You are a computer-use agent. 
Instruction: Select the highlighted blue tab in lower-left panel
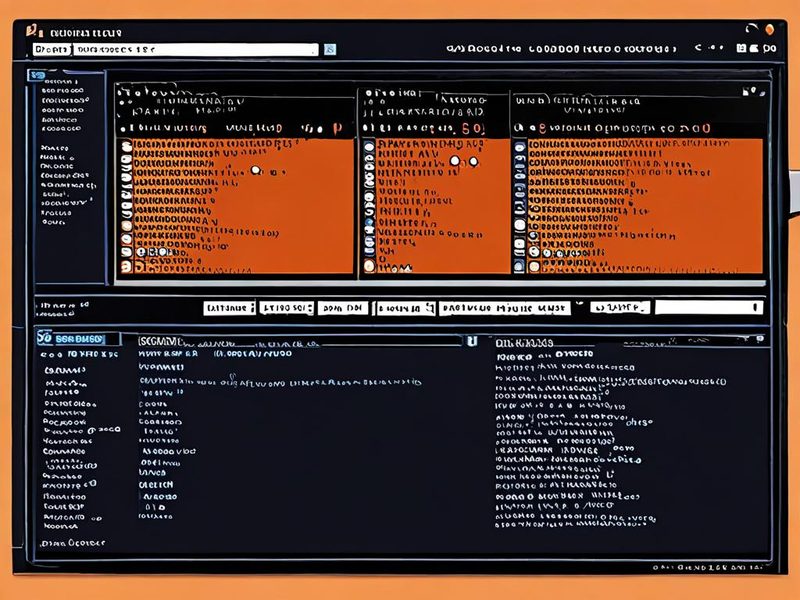[79, 338]
